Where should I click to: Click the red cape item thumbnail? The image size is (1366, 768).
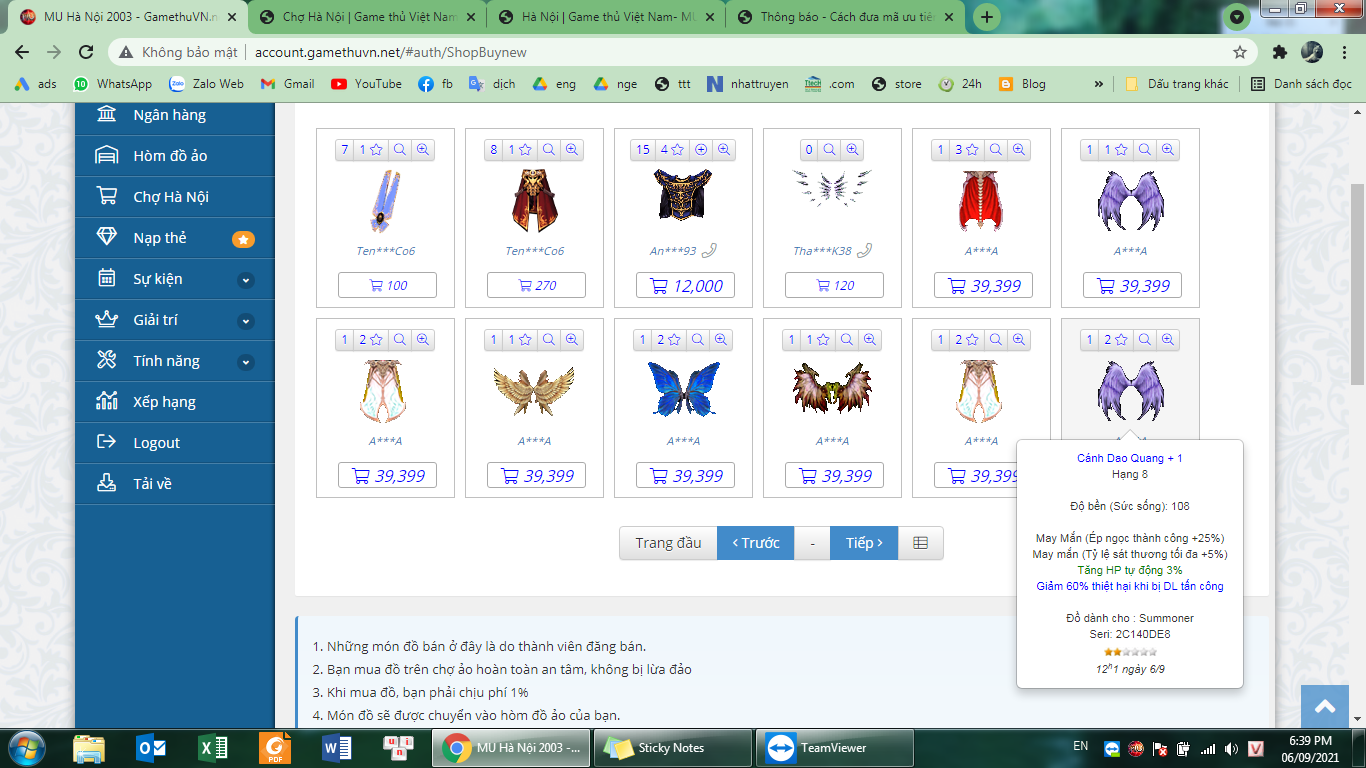982,200
